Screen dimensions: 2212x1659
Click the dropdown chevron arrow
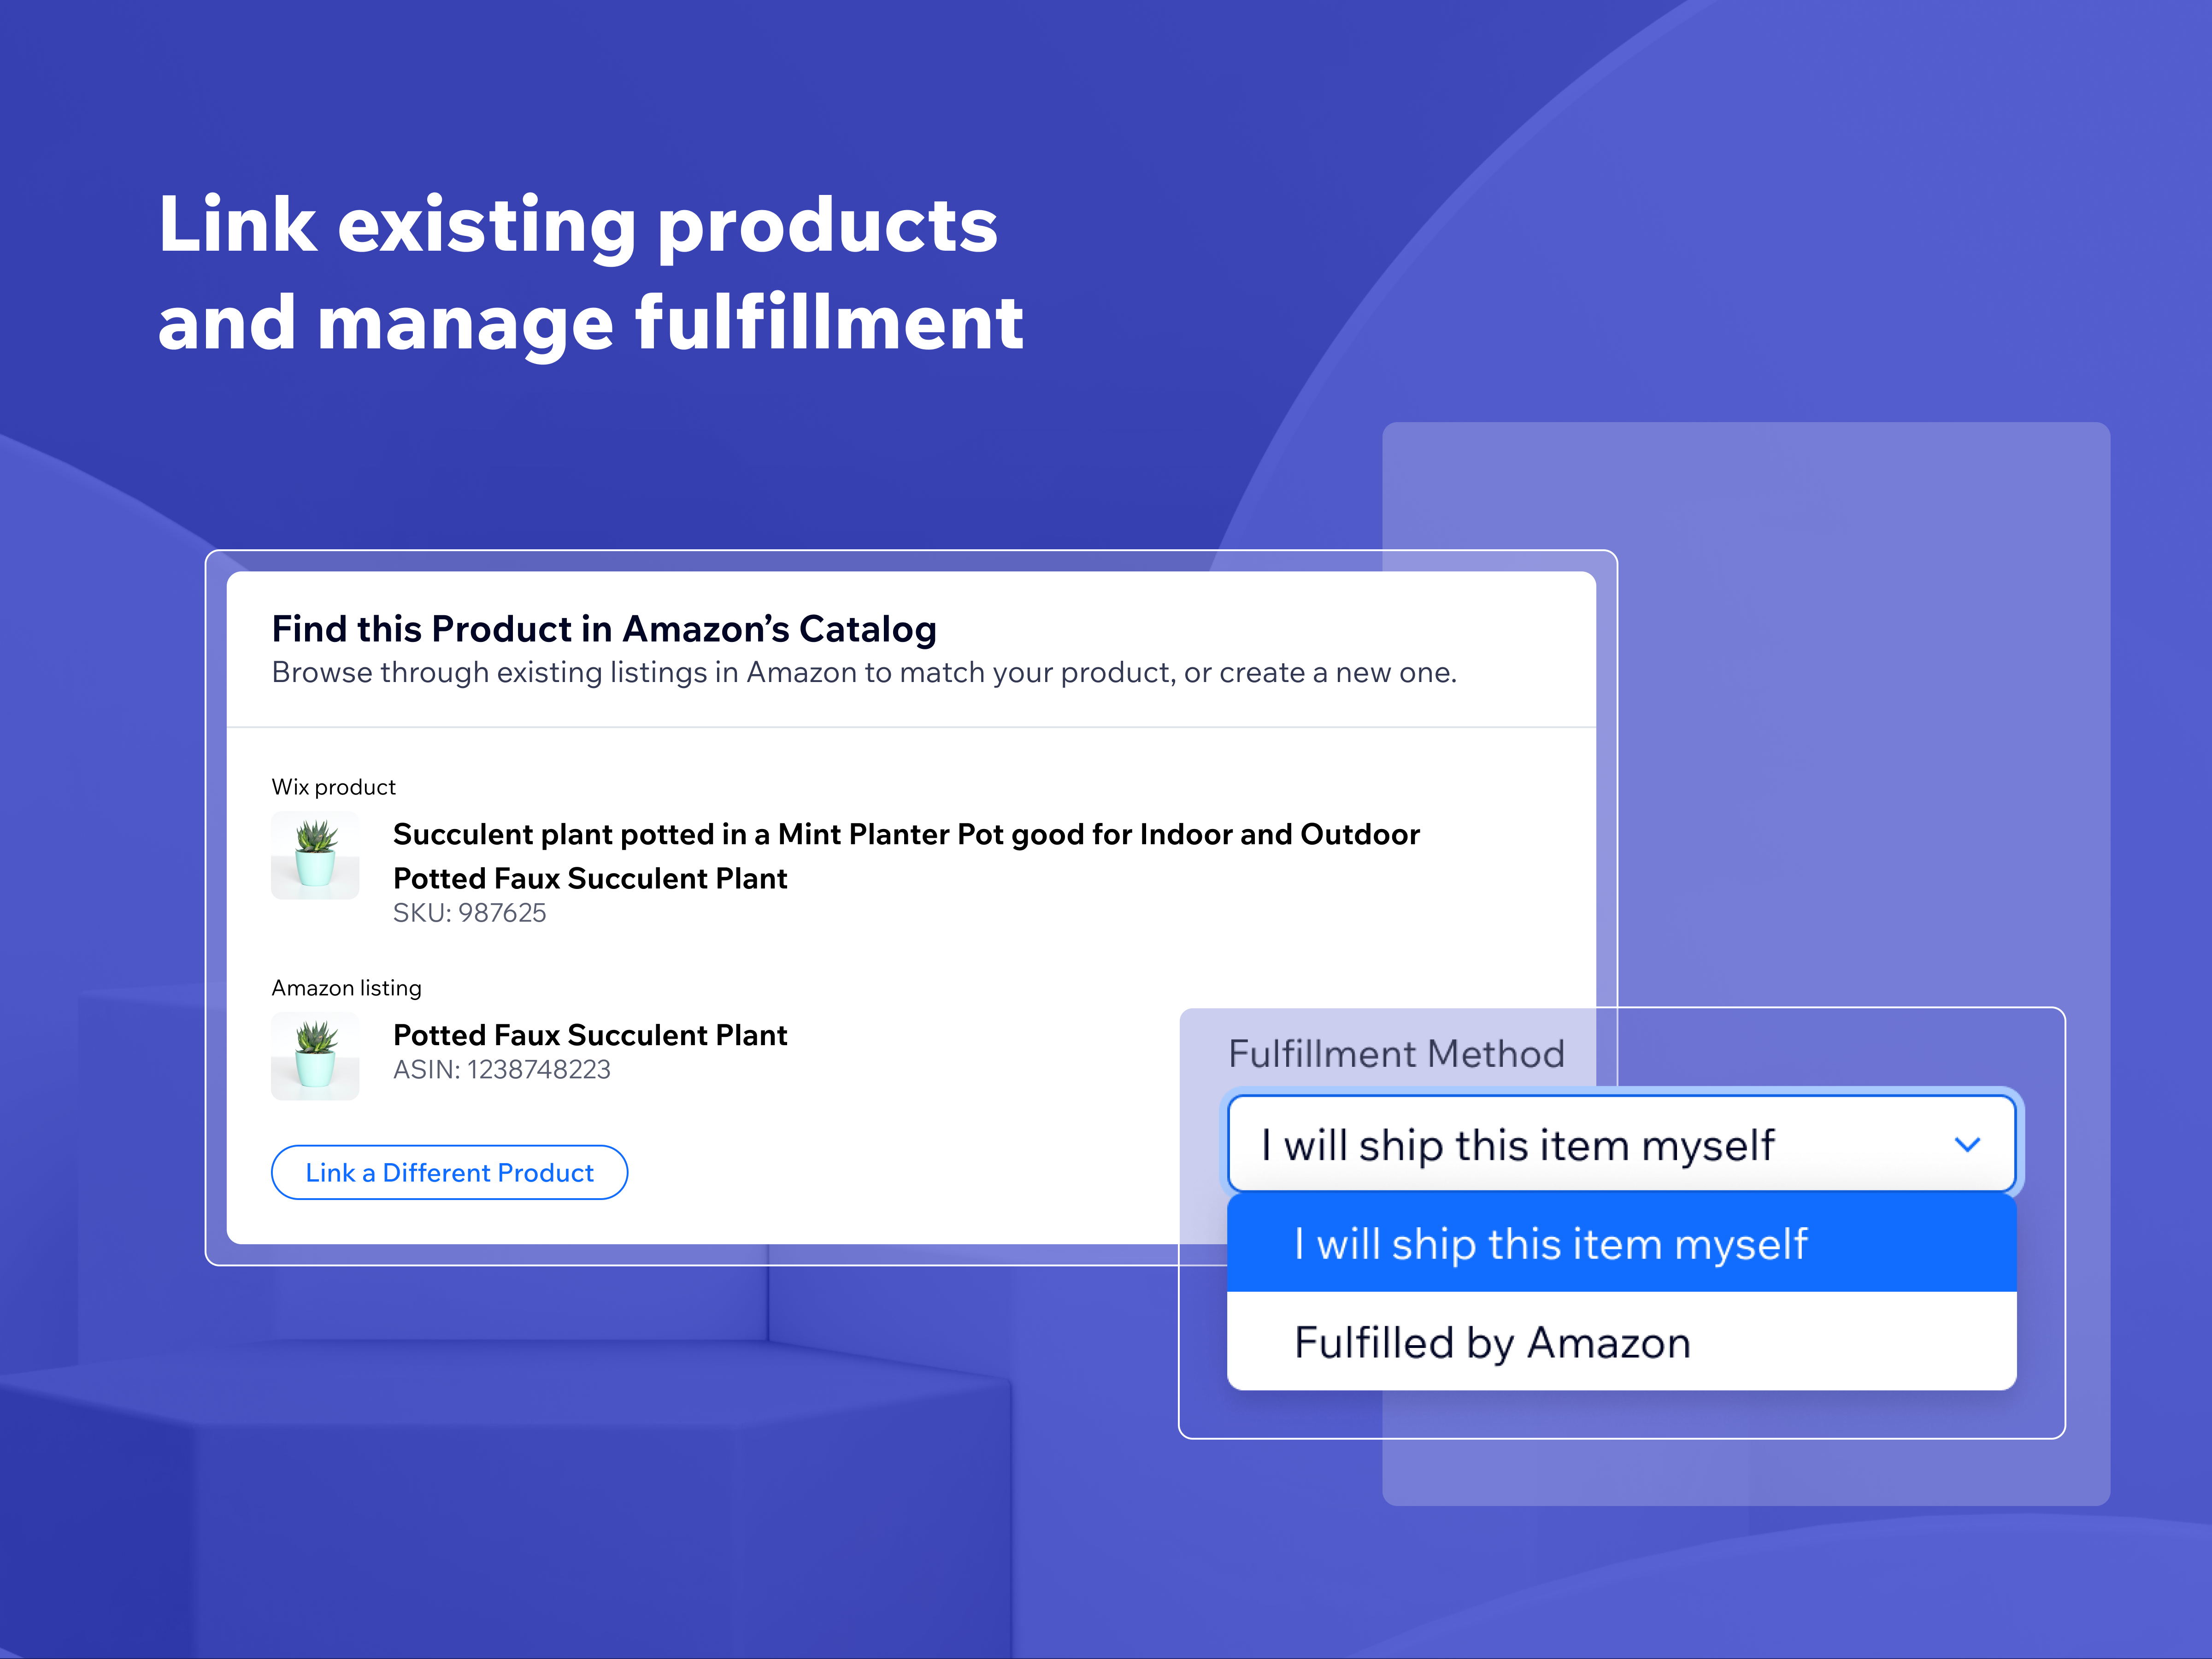[1966, 1145]
